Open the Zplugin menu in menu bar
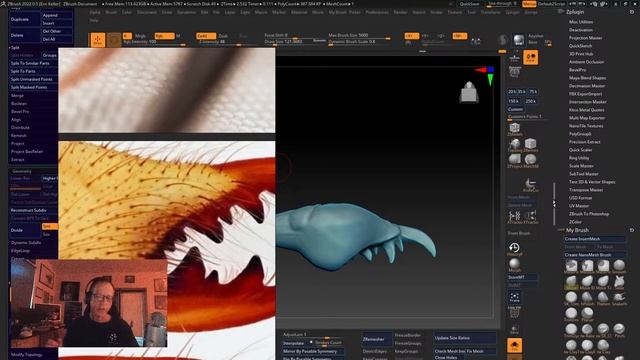The height and width of the screenshot is (360, 640). pyautogui.click(x=513, y=12)
